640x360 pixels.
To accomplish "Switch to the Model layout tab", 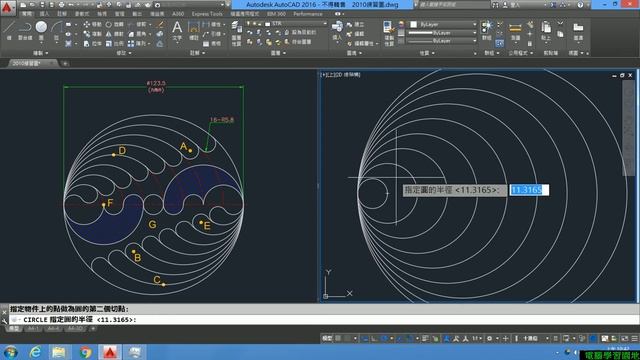I will tap(13, 329).
